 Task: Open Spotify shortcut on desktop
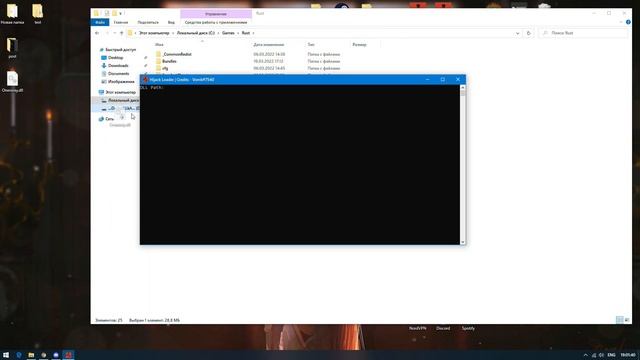point(468,328)
